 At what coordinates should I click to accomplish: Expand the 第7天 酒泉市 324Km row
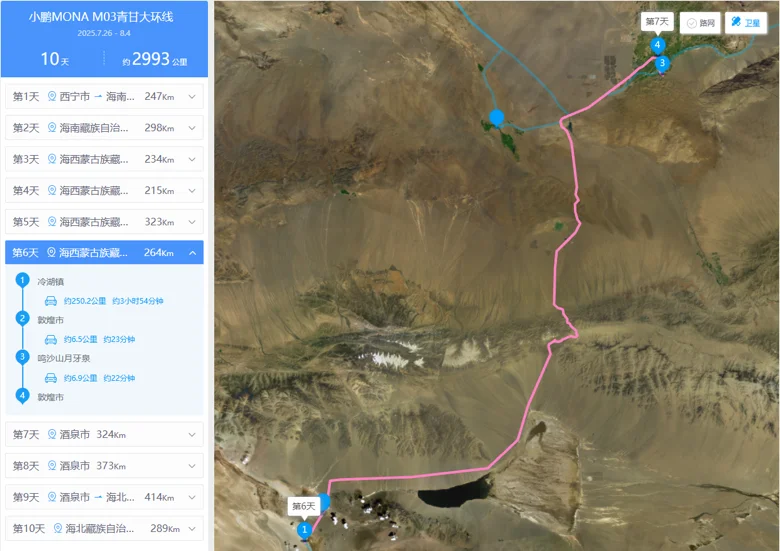point(104,435)
